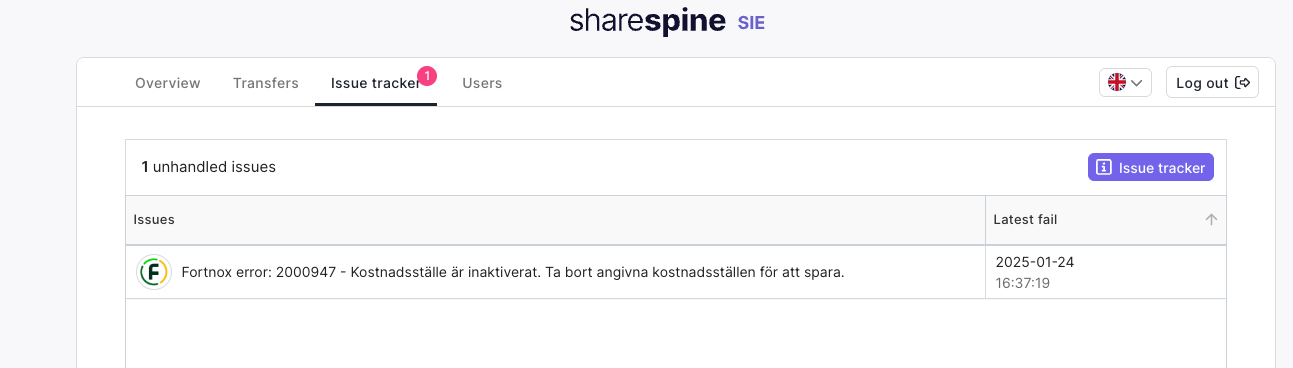
Task: Click the Log out button
Action: [x=1212, y=83]
